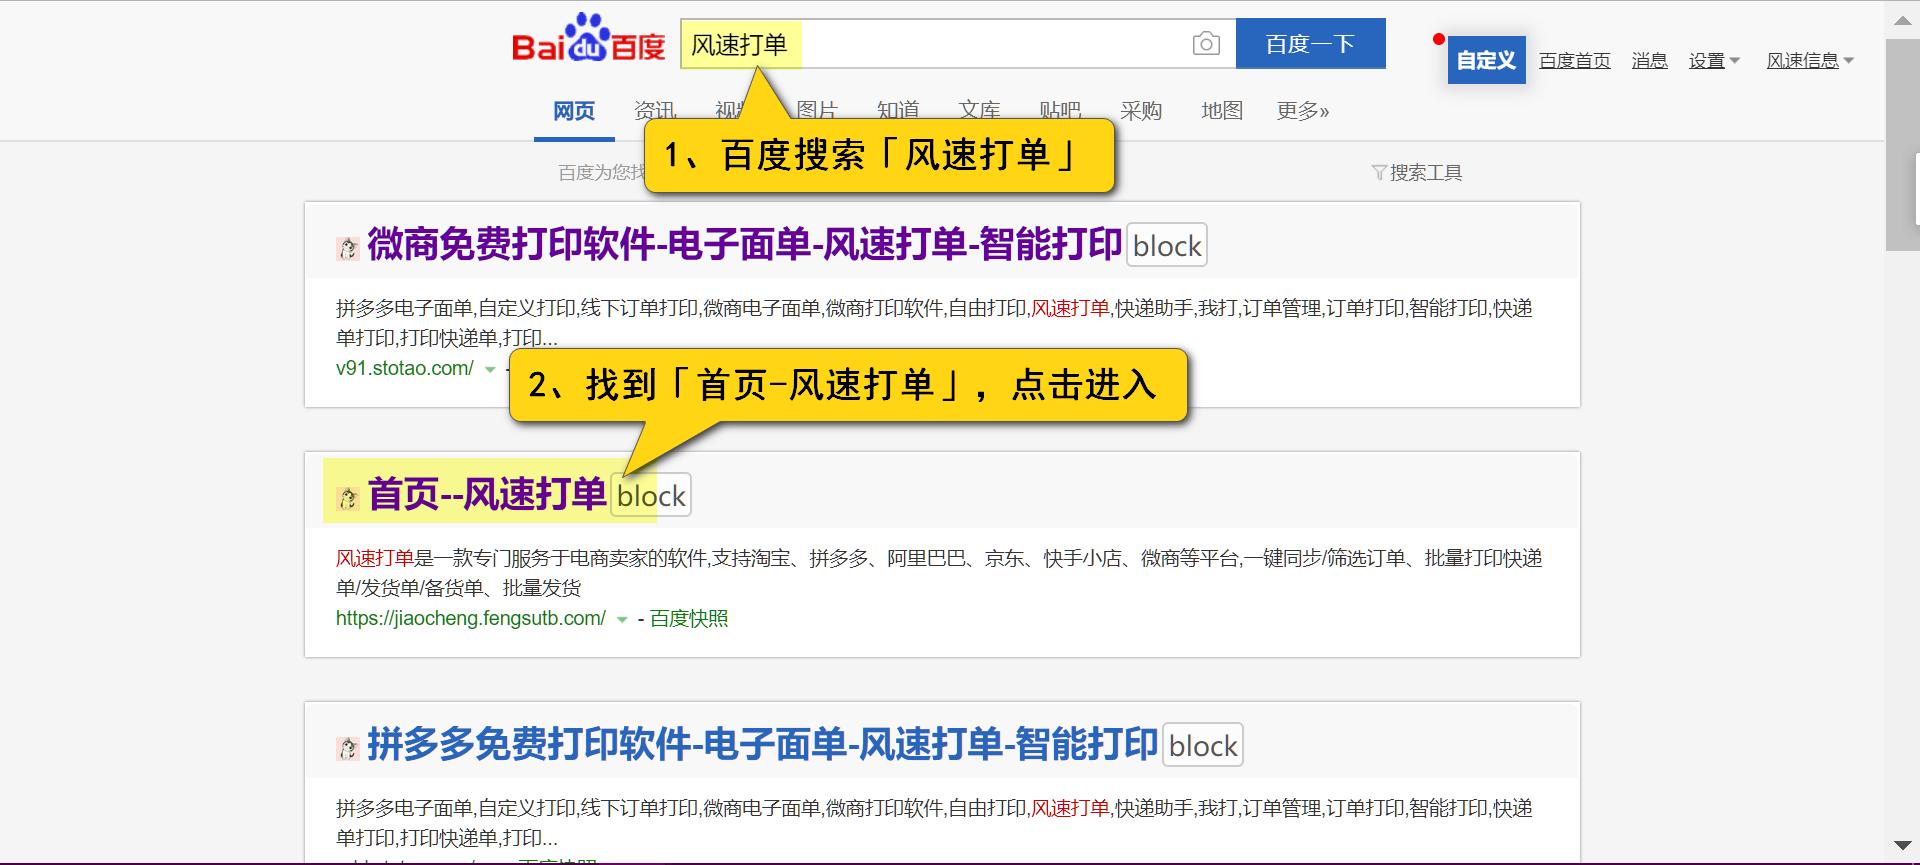Switch to the 知道 tab
Viewport: 1920px width, 865px height.
[897, 111]
